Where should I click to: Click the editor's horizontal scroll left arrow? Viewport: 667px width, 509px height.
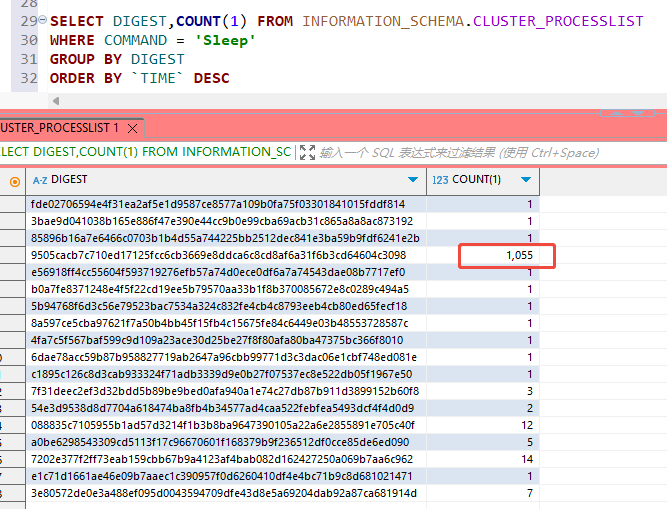coord(56,101)
